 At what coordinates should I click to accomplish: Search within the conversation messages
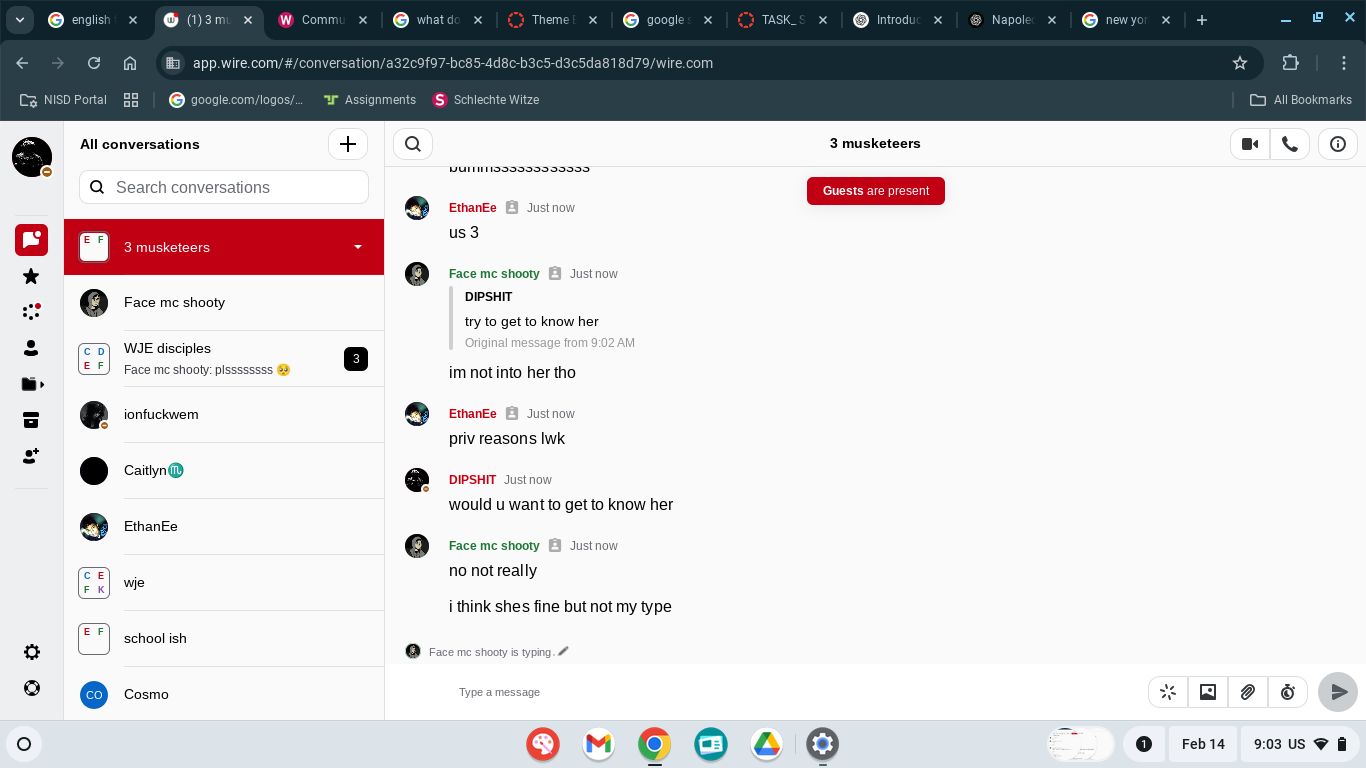tap(413, 144)
